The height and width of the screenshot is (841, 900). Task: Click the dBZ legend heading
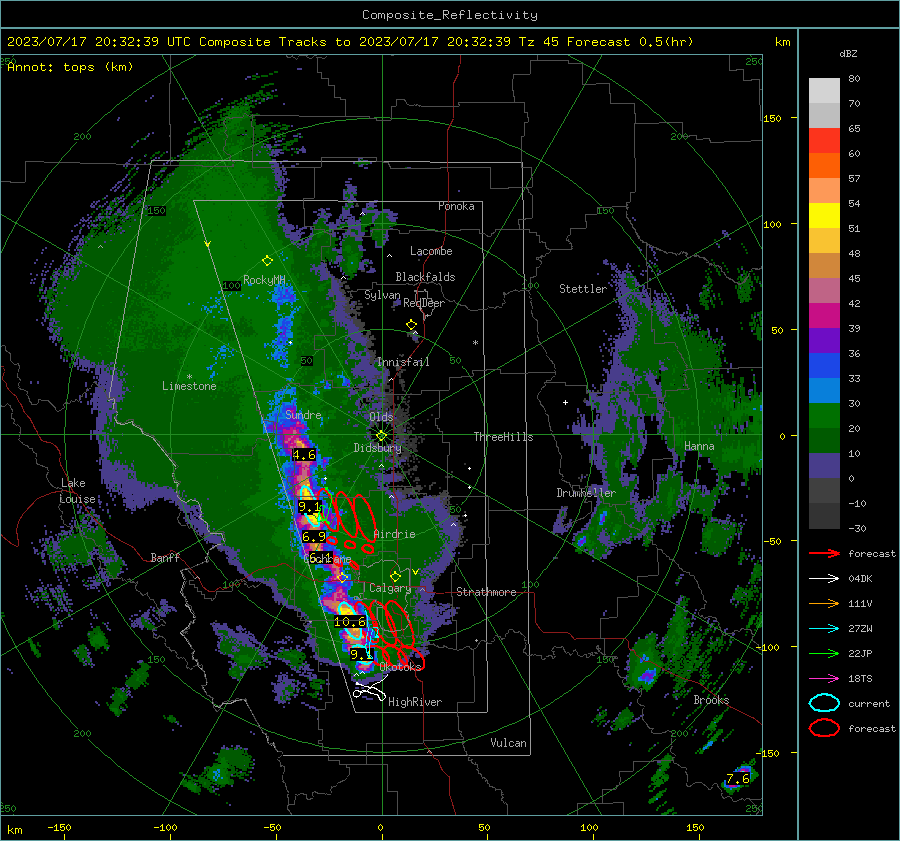[848, 54]
